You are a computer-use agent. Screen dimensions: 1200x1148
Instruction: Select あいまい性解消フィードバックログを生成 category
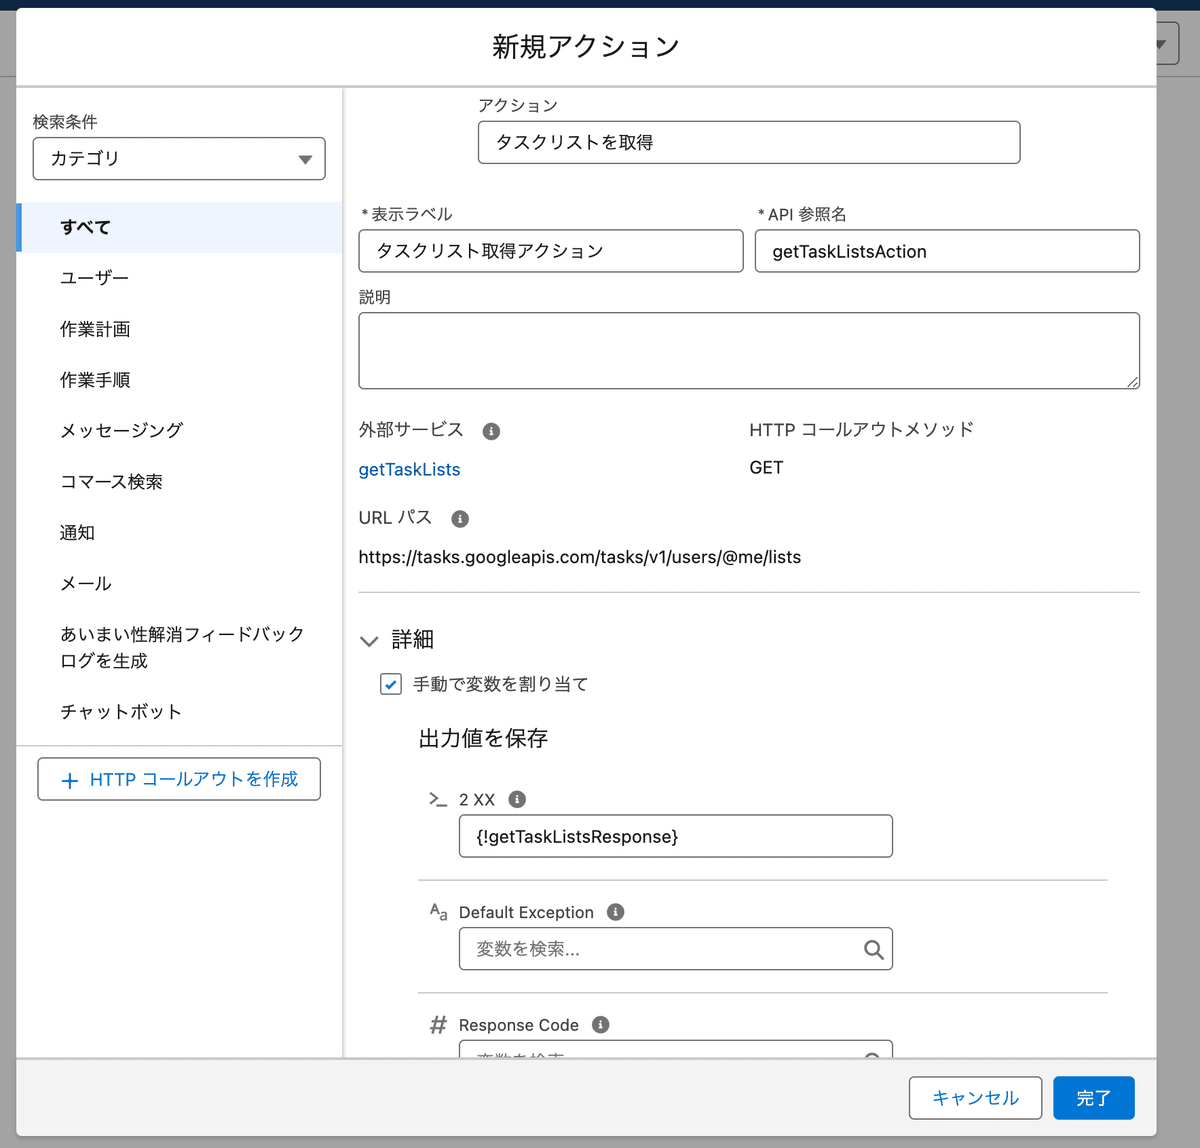click(x=180, y=647)
